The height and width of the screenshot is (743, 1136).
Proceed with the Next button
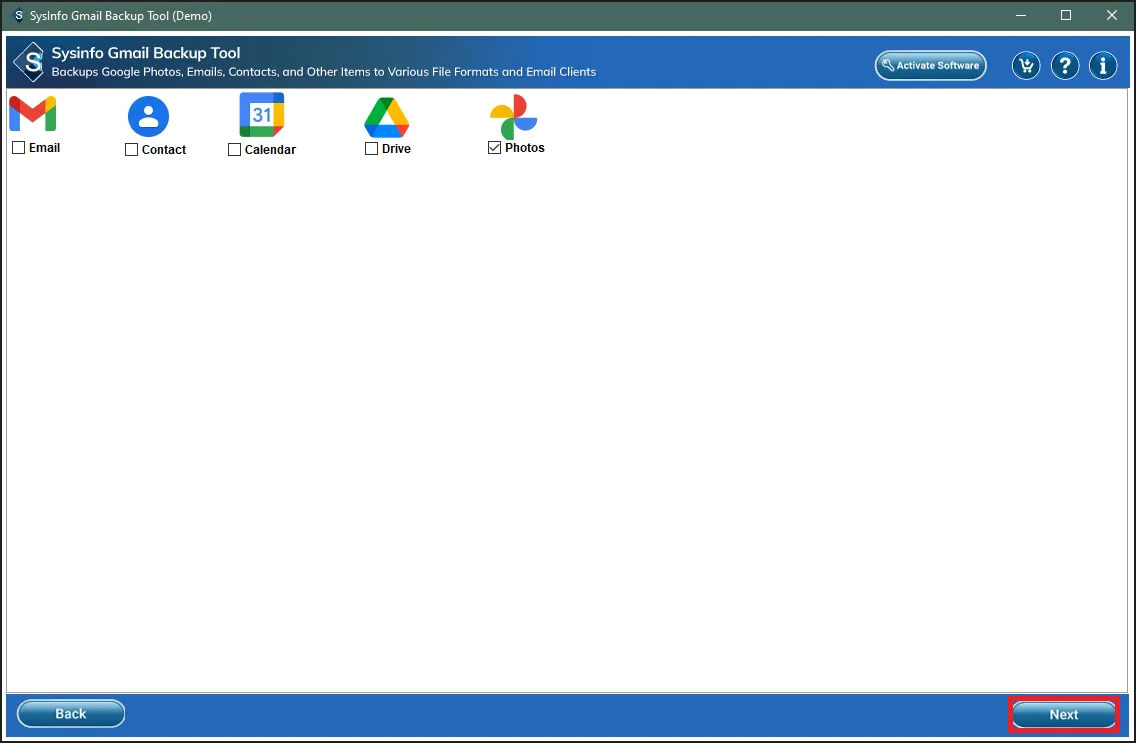pos(1064,714)
